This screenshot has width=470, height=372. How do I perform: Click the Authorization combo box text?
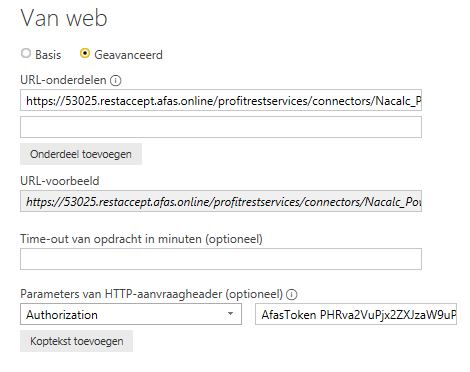(62, 314)
